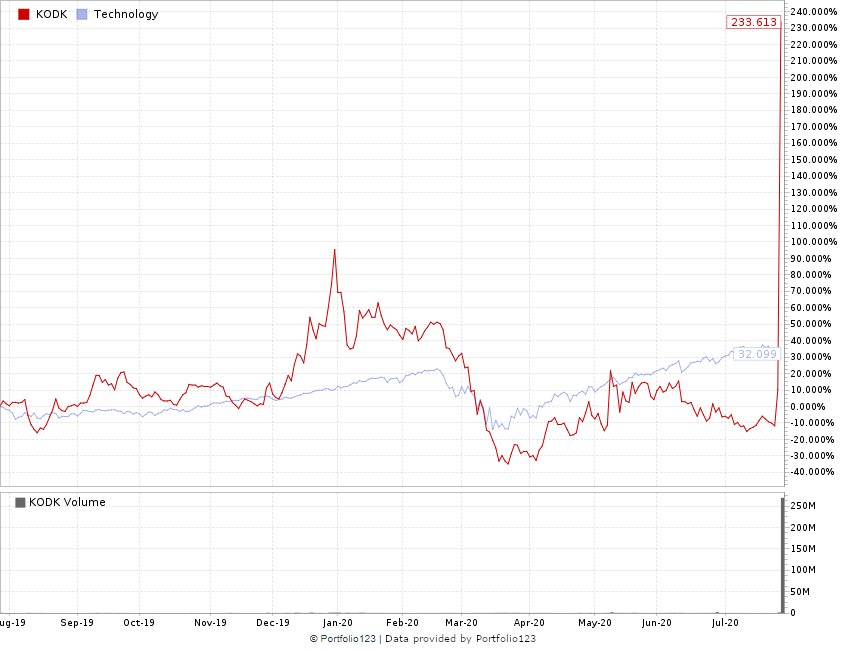Click the red KODK legend swatch
Image resolution: width=845 pixels, height=650 pixels.
(24, 15)
